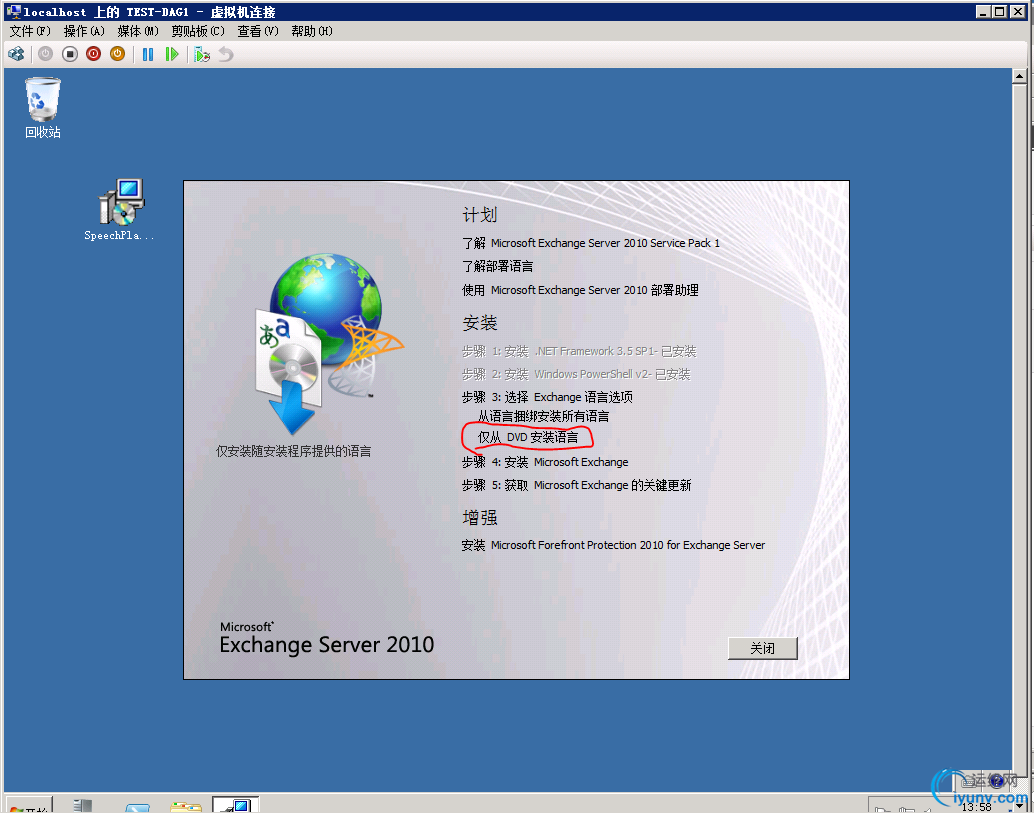This screenshot has height=814, width=1034.
Task: Open the 媒体(M) menu
Action: pyautogui.click(x=138, y=31)
